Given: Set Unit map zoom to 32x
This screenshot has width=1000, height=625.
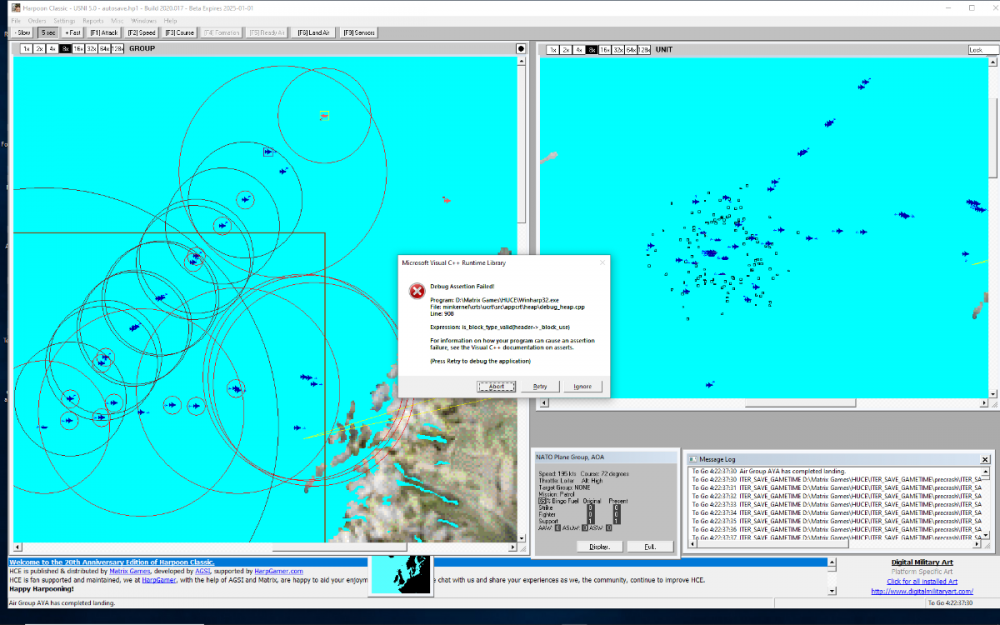Looking at the screenshot, I should point(618,50).
